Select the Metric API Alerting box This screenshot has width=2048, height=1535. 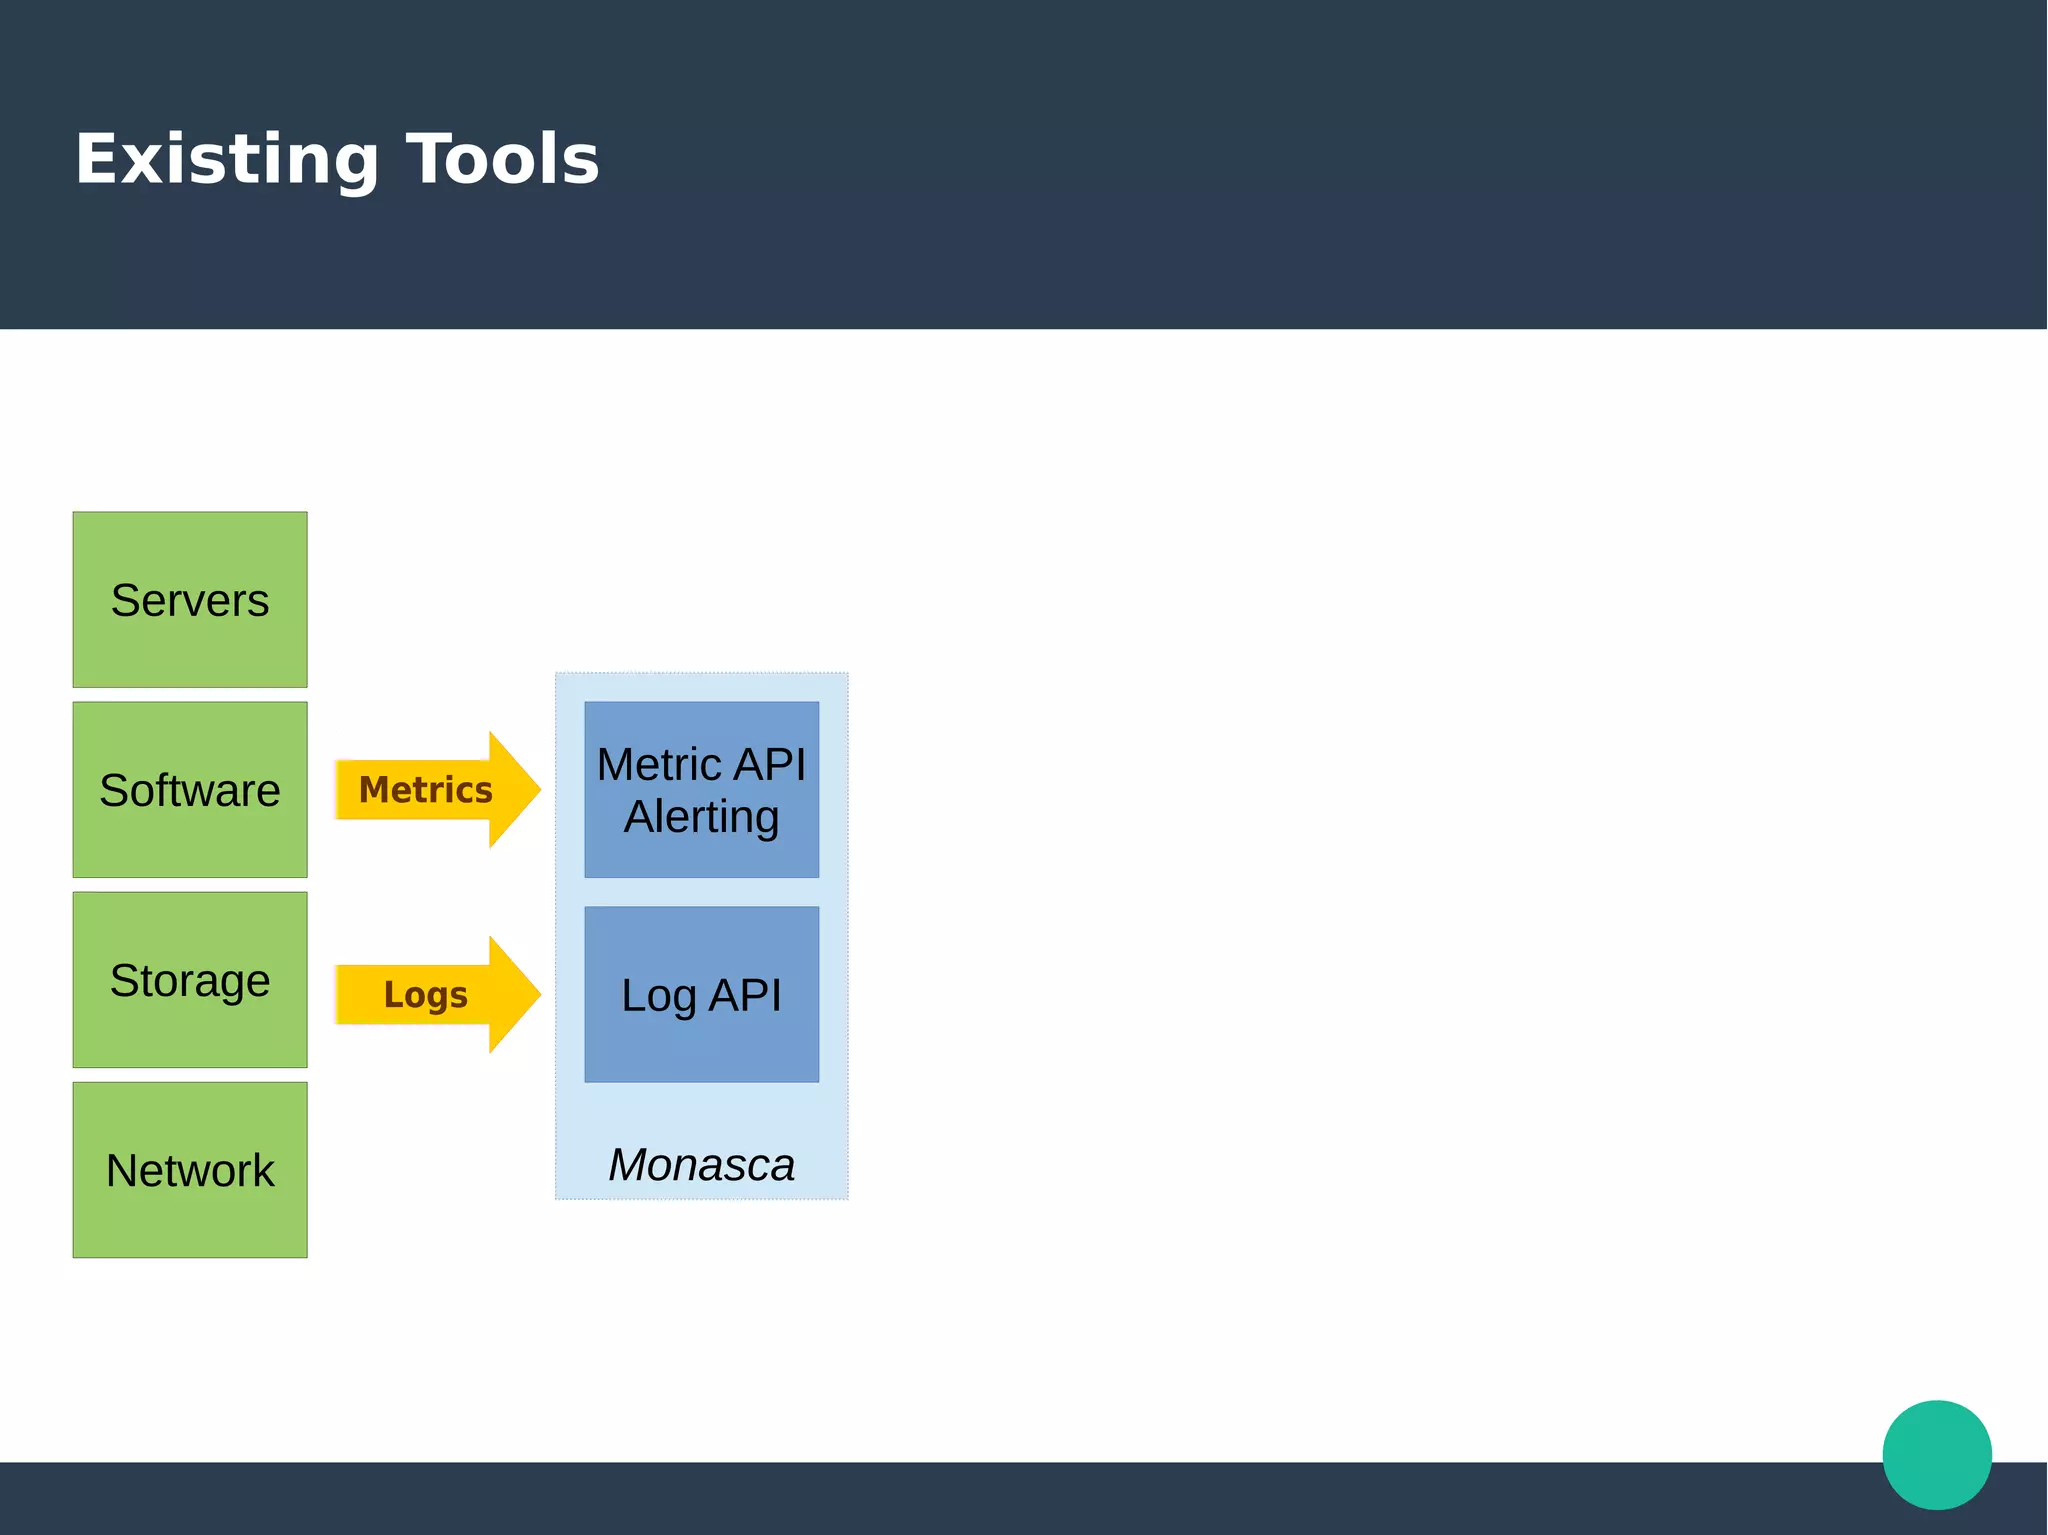(x=702, y=790)
